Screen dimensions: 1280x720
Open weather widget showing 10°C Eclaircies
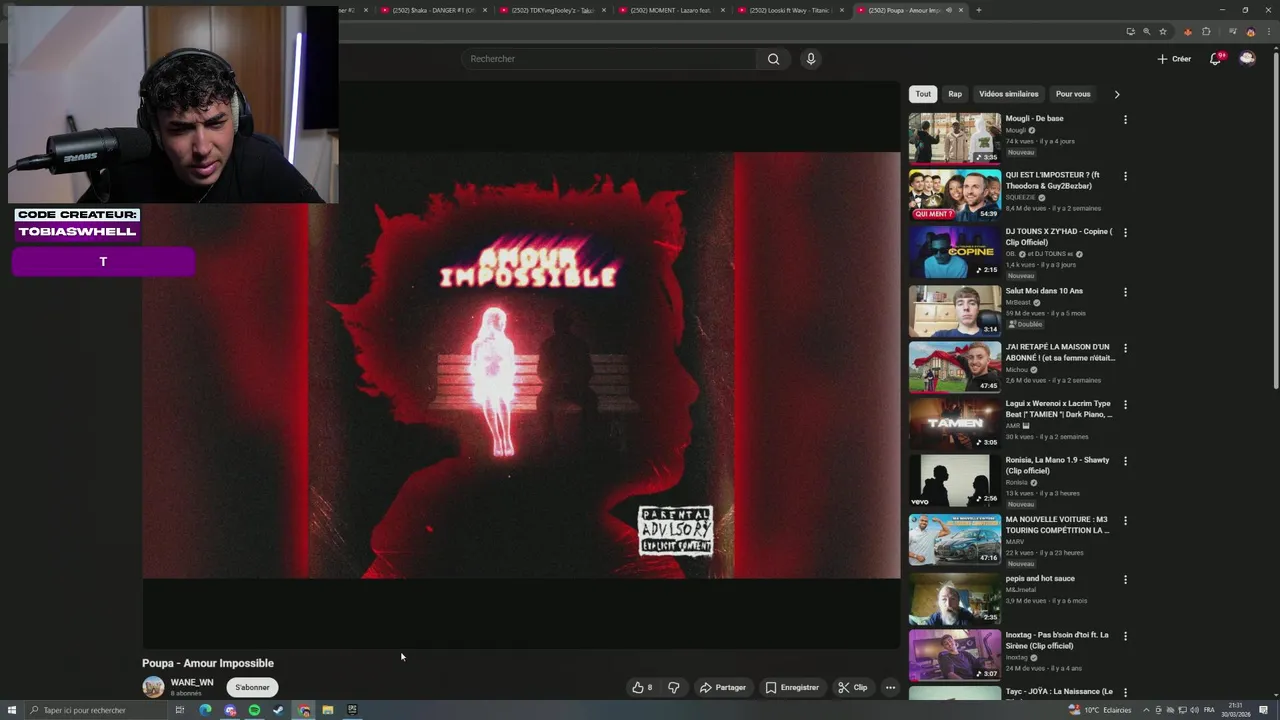point(1100,710)
